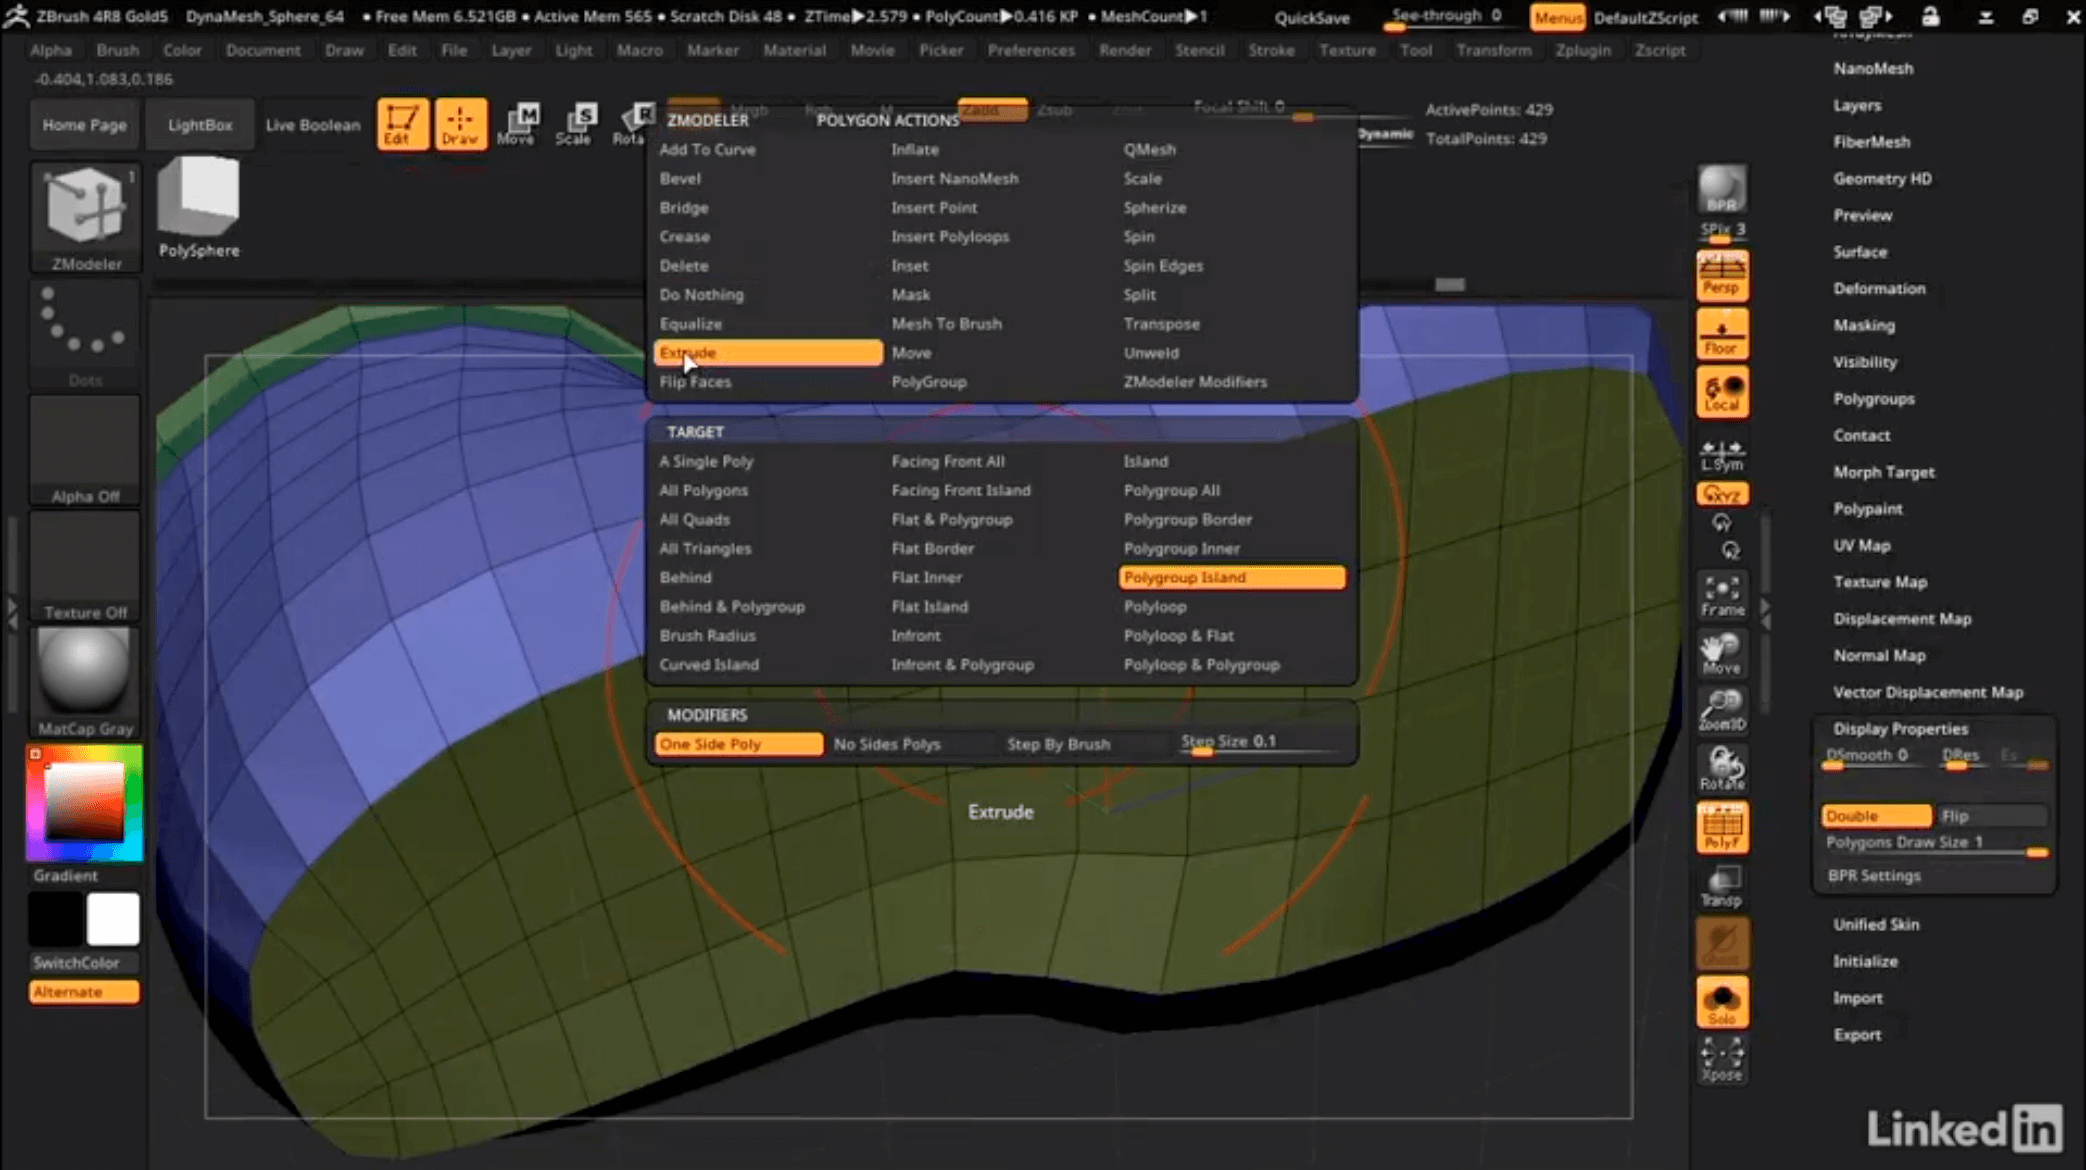Open LightBox browser
The width and height of the screenshot is (2086, 1170).
(x=200, y=124)
